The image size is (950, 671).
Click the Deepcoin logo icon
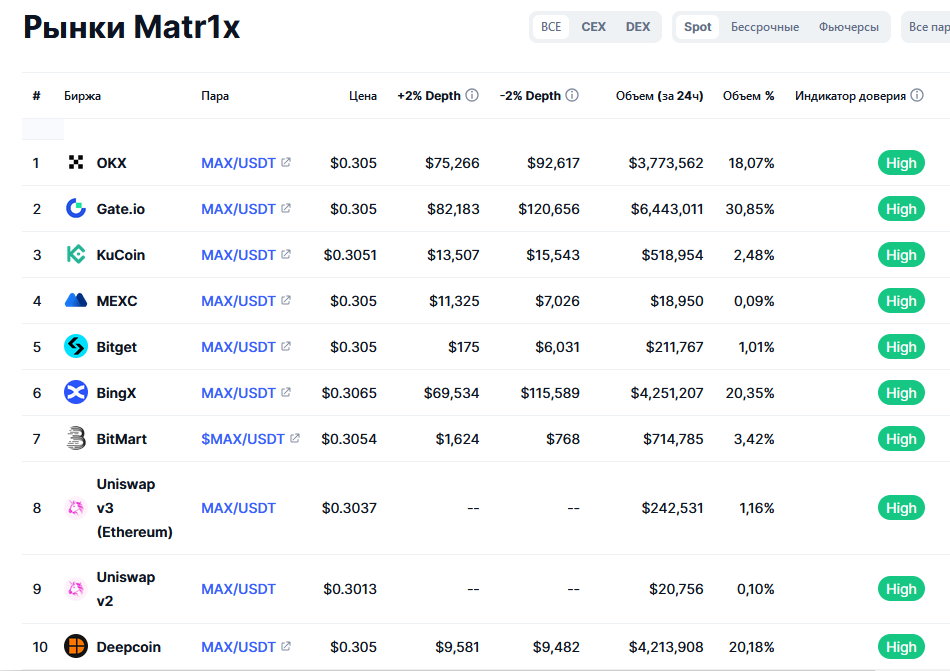click(x=76, y=647)
